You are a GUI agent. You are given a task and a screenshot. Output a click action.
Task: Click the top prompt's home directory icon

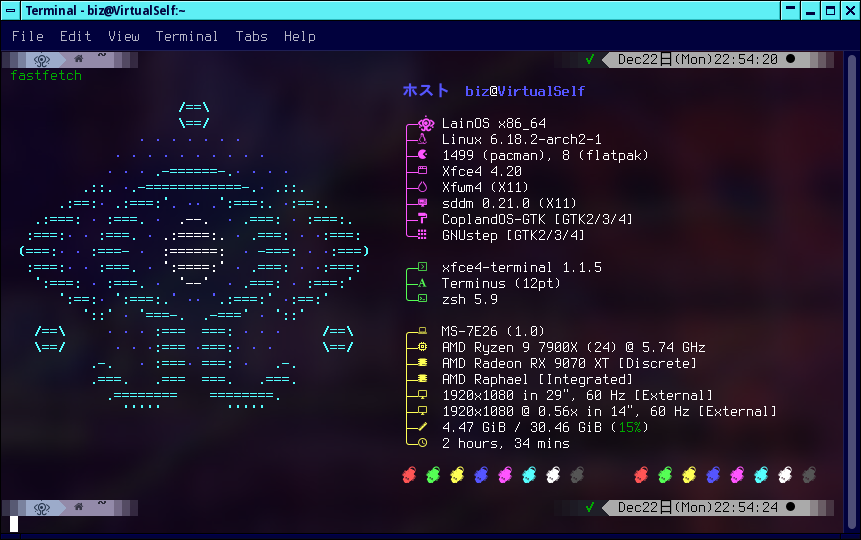click(79, 59)
